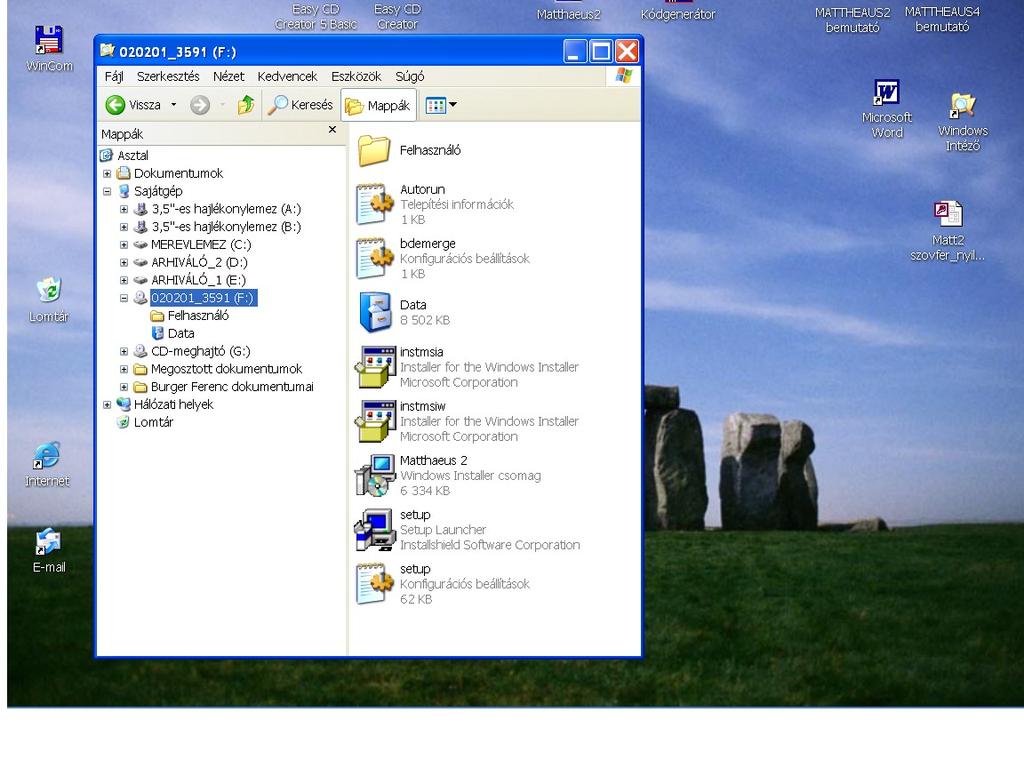Open the Keresés search tool
Screen dimensions: 1024x768
point(300,104)
